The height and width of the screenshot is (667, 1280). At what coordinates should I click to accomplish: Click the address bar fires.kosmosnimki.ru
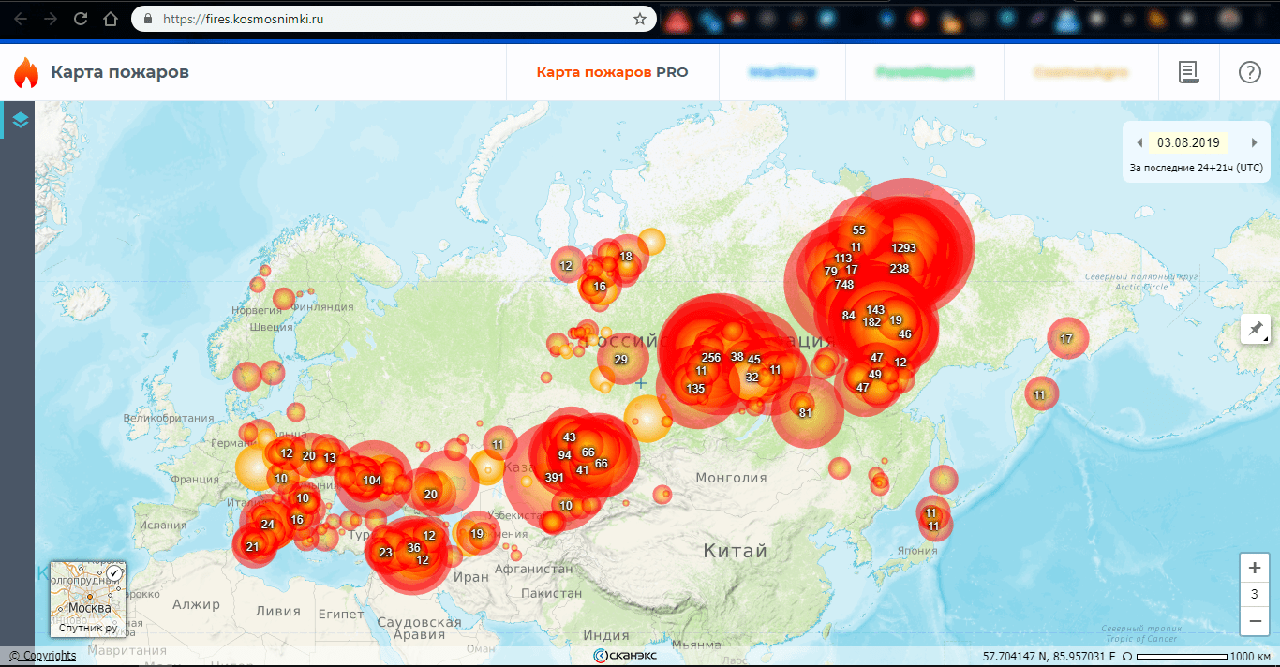click(393, 18)
